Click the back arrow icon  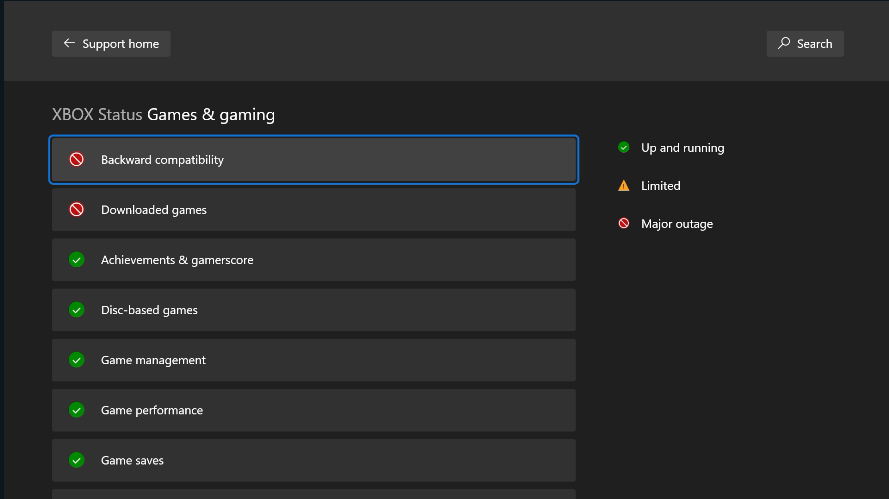69,43
